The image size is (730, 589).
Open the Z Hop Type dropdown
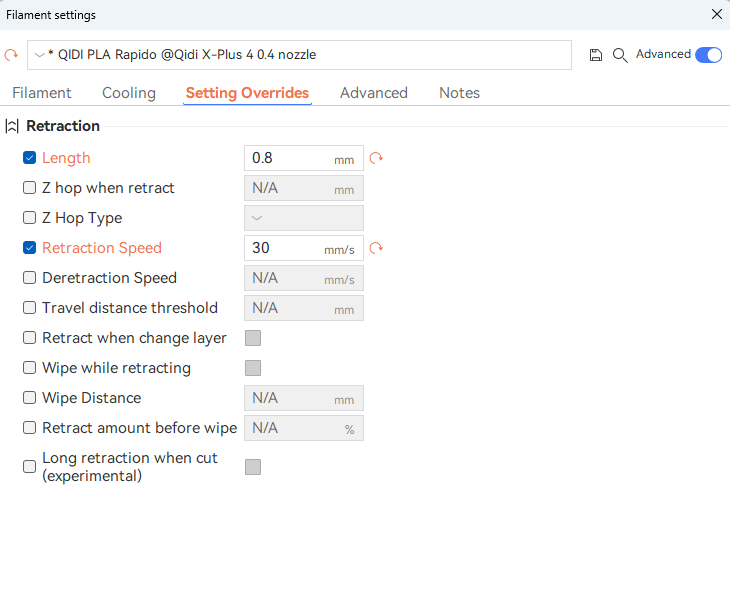tap(303, 218)
